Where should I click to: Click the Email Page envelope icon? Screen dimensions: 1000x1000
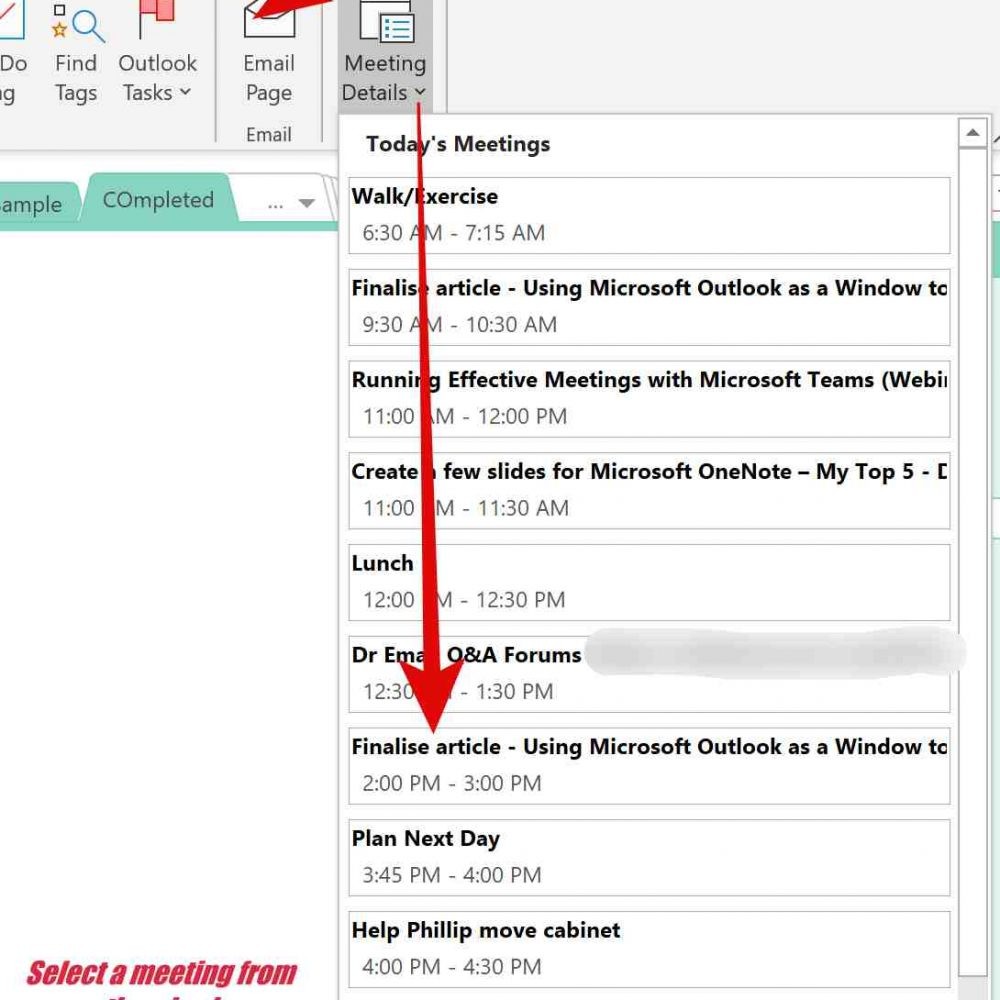[x=269, y=18]
